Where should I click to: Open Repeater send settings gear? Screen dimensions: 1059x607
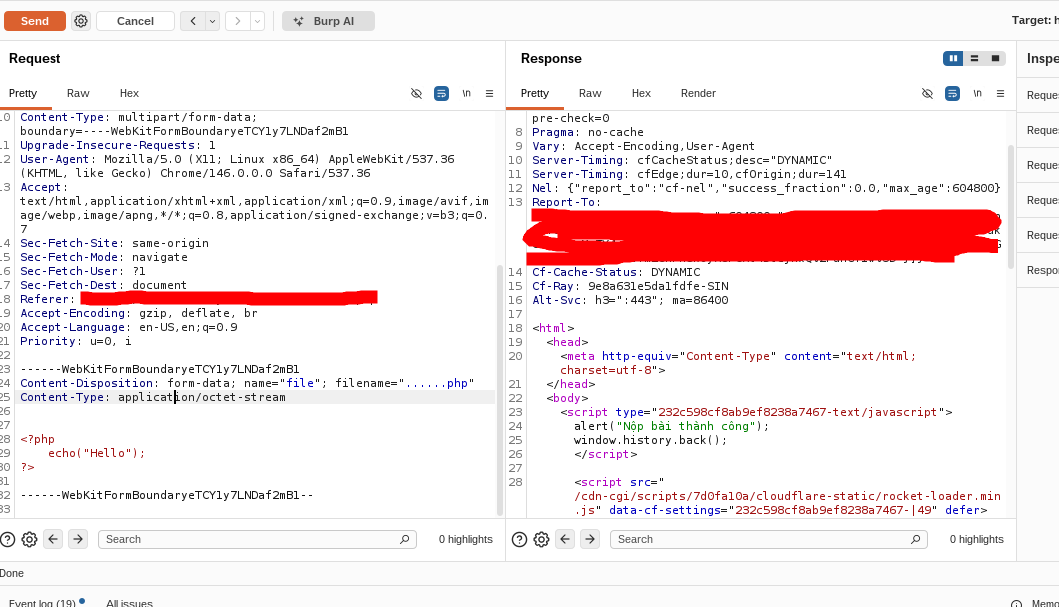tap(81, 21)
